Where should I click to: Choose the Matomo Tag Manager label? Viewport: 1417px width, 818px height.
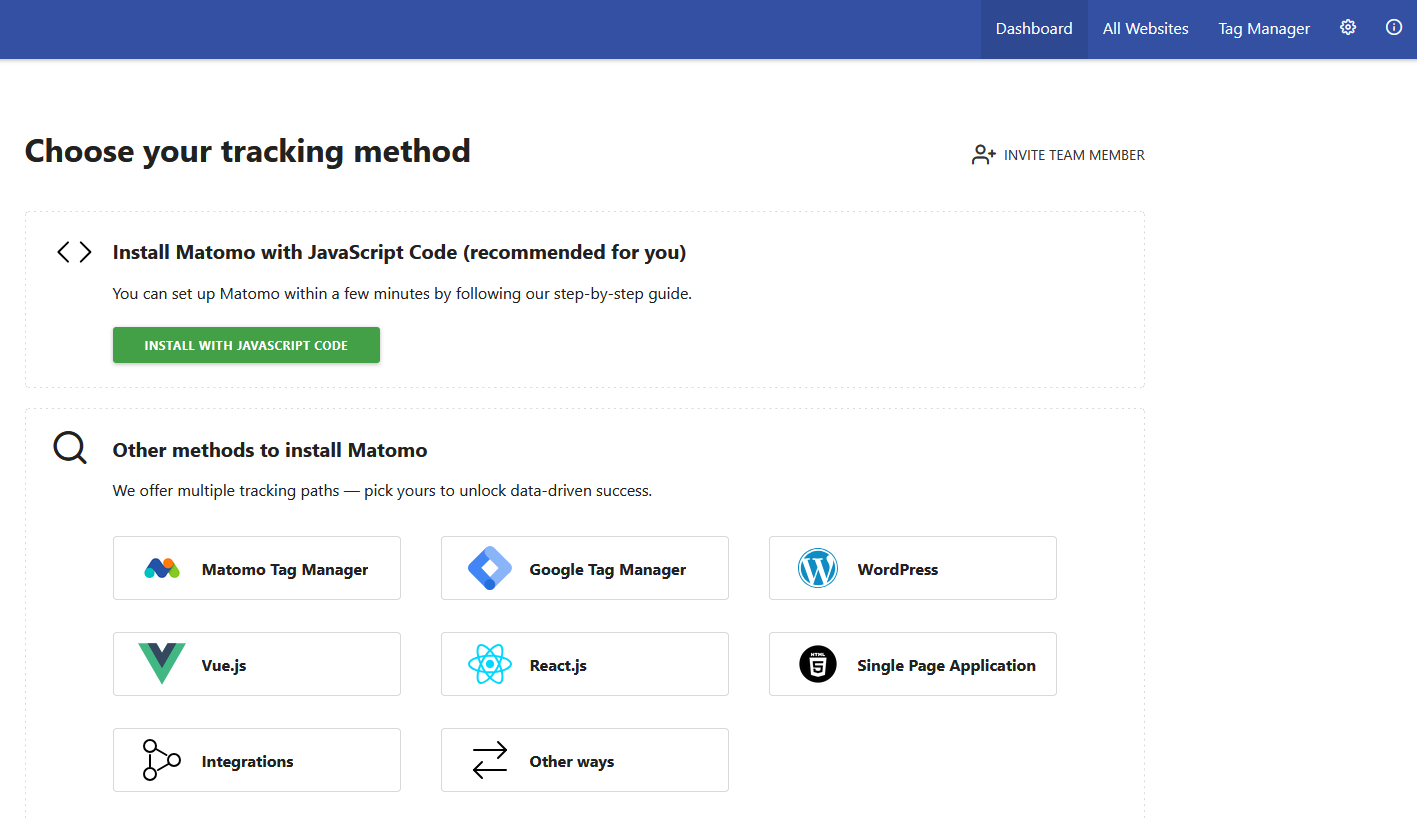click(x=285, y=569)
